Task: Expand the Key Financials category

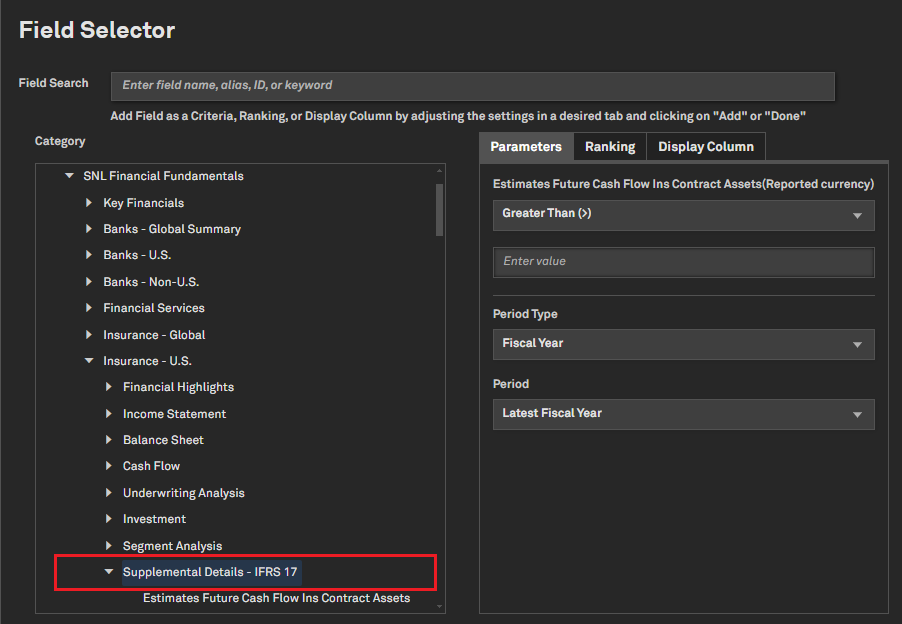Action: (x=89, y=203)
